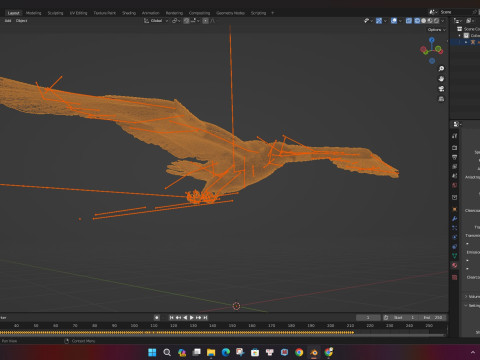The width and height of the screenshot is (480, 360).
Task: Open the Object properties tab (orange square)
Action: click(x=454, y=209)
